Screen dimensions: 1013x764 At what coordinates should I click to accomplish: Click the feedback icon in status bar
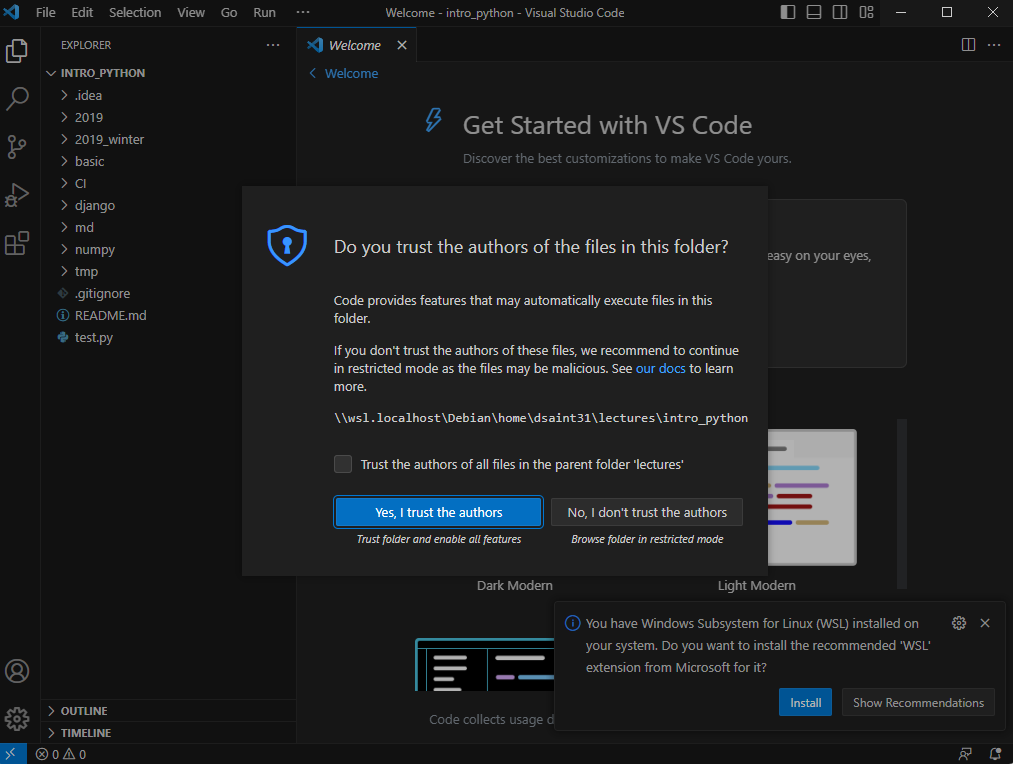[965, 754]
